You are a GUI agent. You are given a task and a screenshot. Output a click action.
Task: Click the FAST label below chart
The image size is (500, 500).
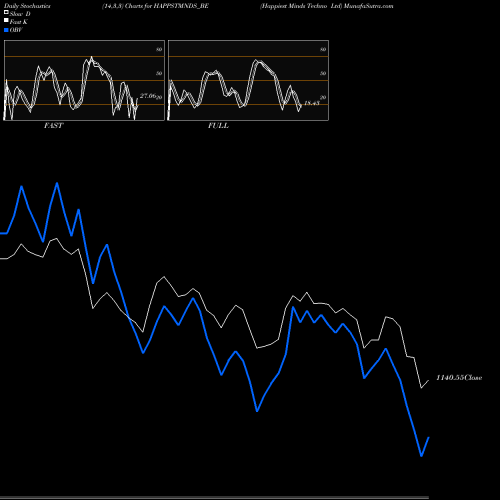point(53,126)
